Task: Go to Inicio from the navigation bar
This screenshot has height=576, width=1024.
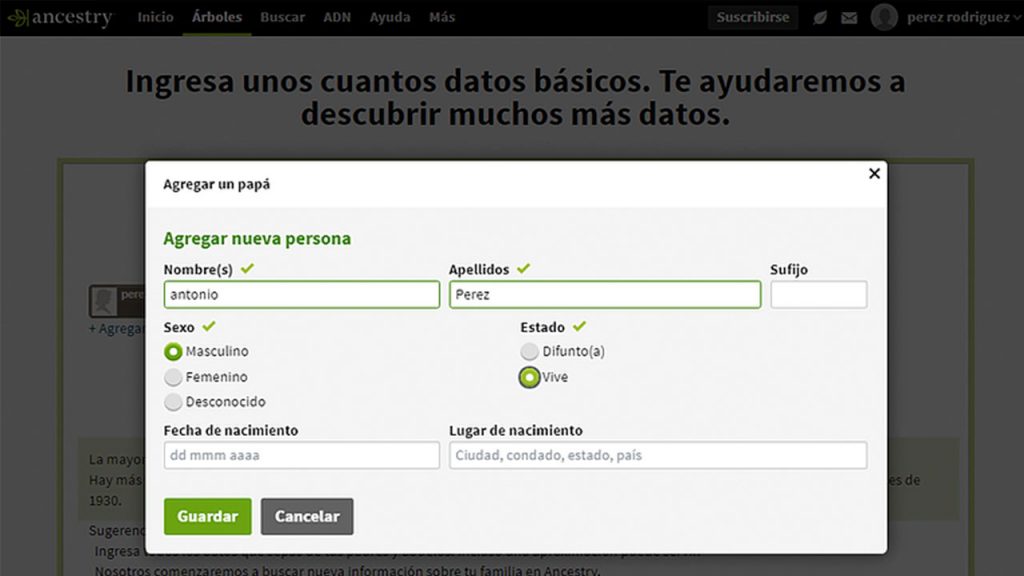Action: click(x=156, y=17)
